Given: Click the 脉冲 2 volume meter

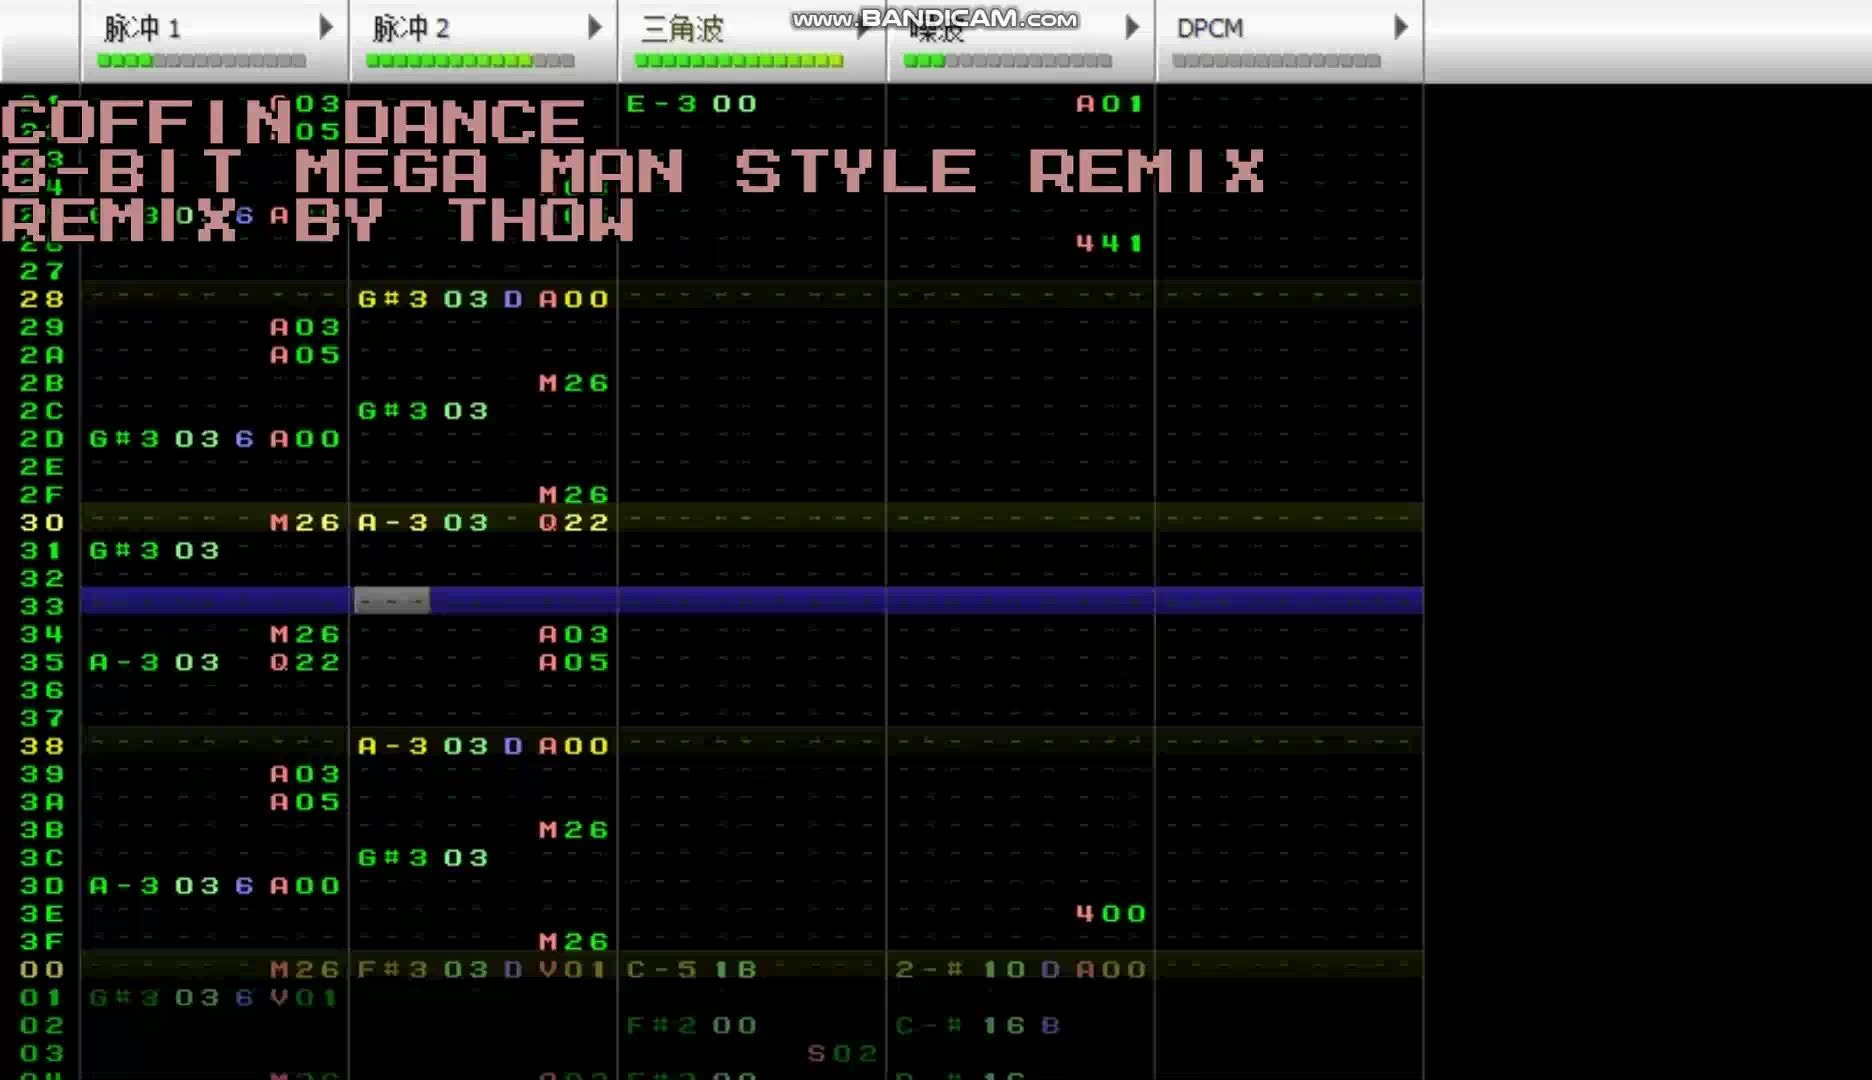Looking at the screenshot, I should pyautogui.click(x=470, y=61).
